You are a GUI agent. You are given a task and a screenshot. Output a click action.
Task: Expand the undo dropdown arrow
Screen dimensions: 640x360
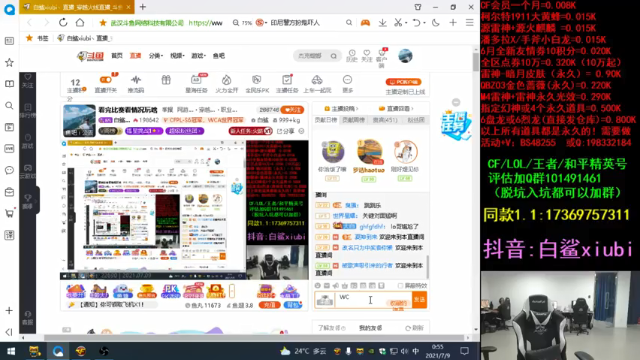point(423,23)
